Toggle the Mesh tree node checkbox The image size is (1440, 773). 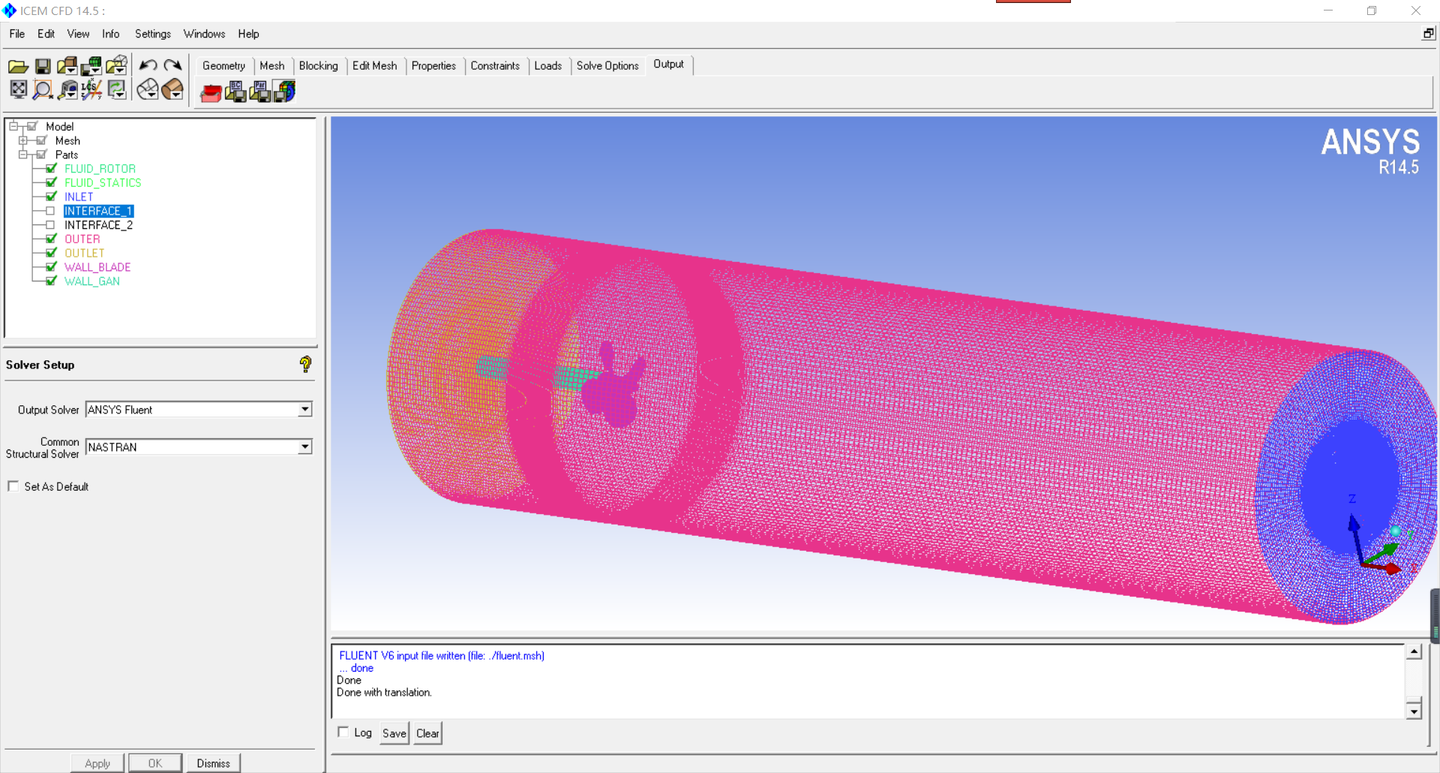pos(41,141)
